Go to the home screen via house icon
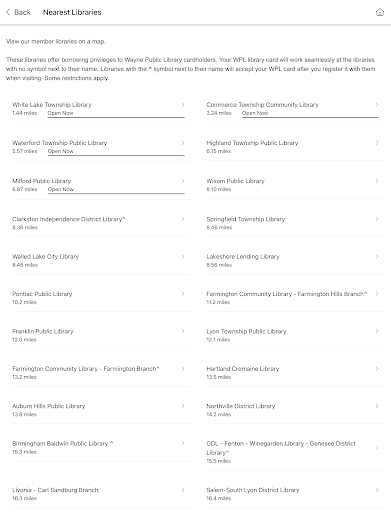 point(380,12)
